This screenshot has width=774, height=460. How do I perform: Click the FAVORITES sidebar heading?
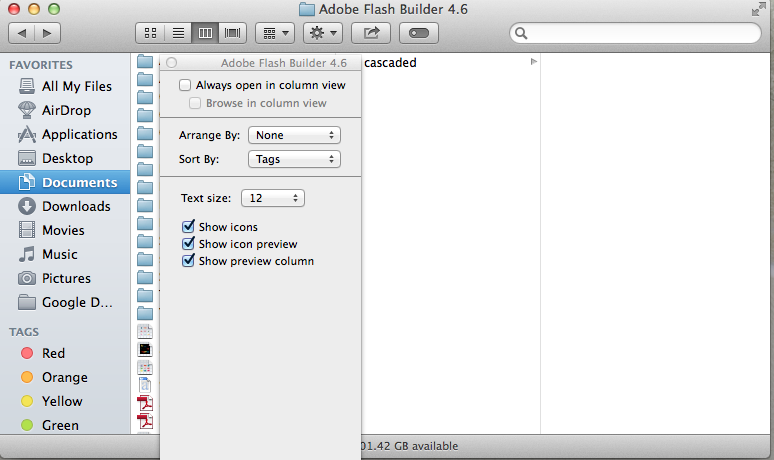[x=41, y=65]
